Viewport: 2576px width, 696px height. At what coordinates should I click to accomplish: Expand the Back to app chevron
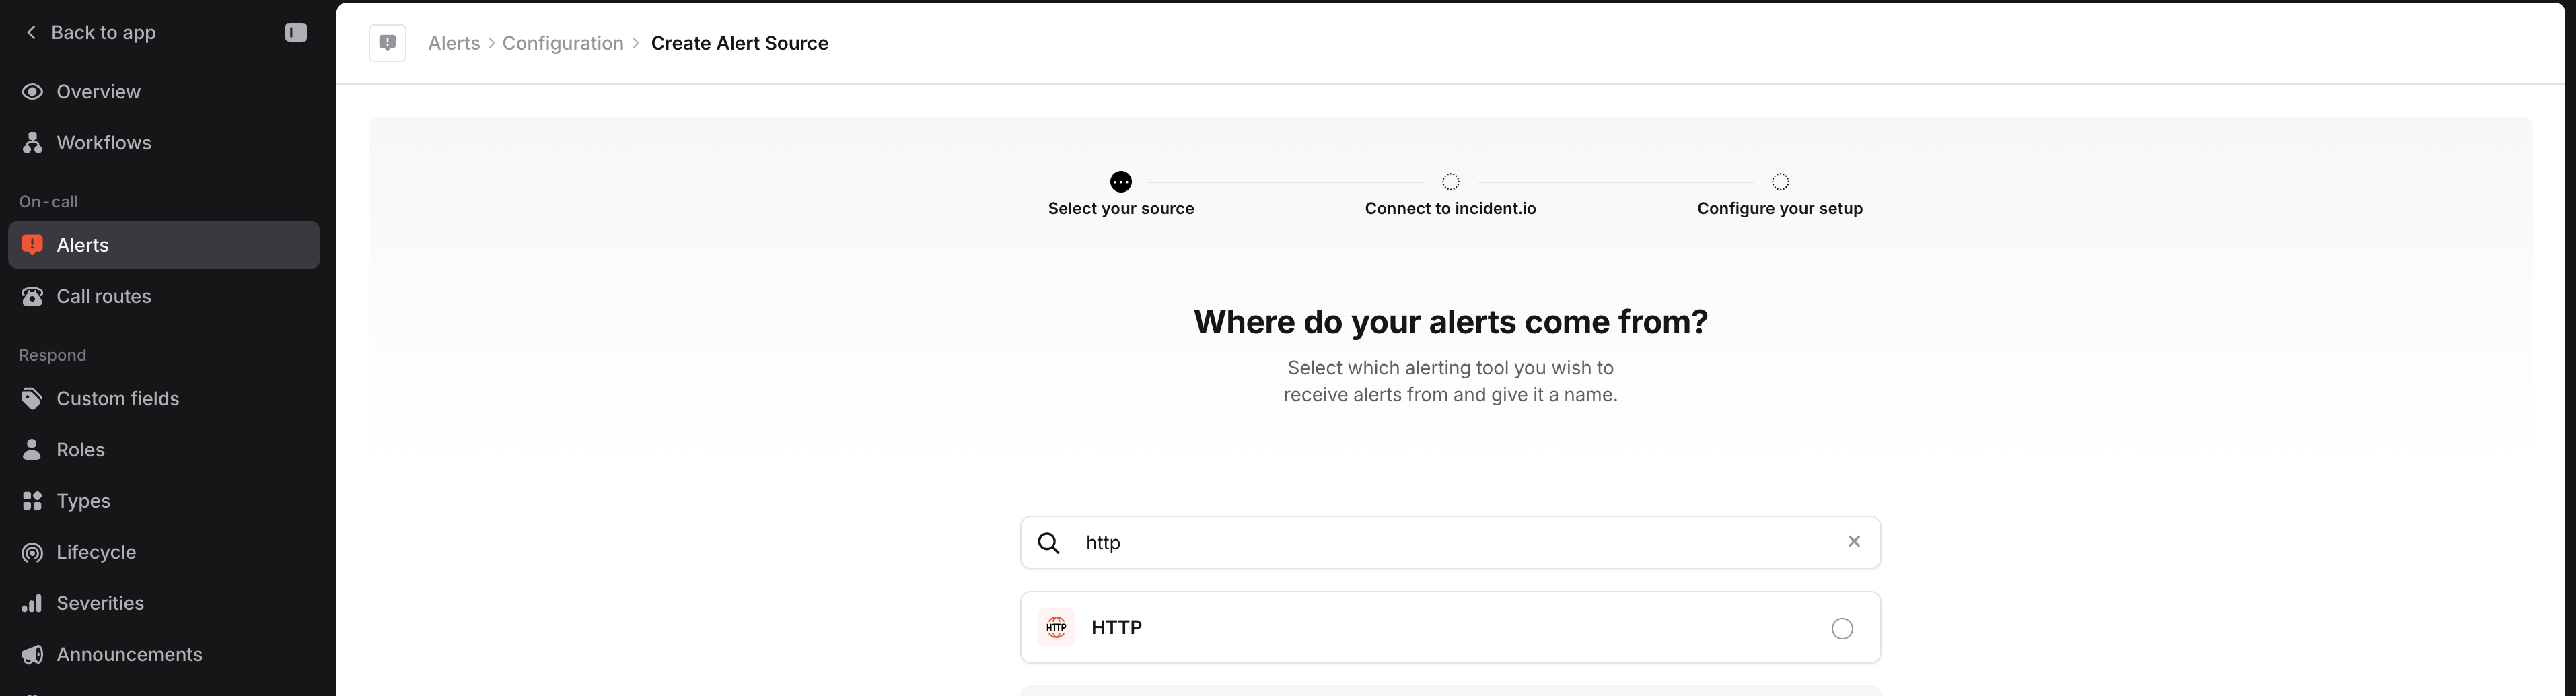[x=31, y=31]
